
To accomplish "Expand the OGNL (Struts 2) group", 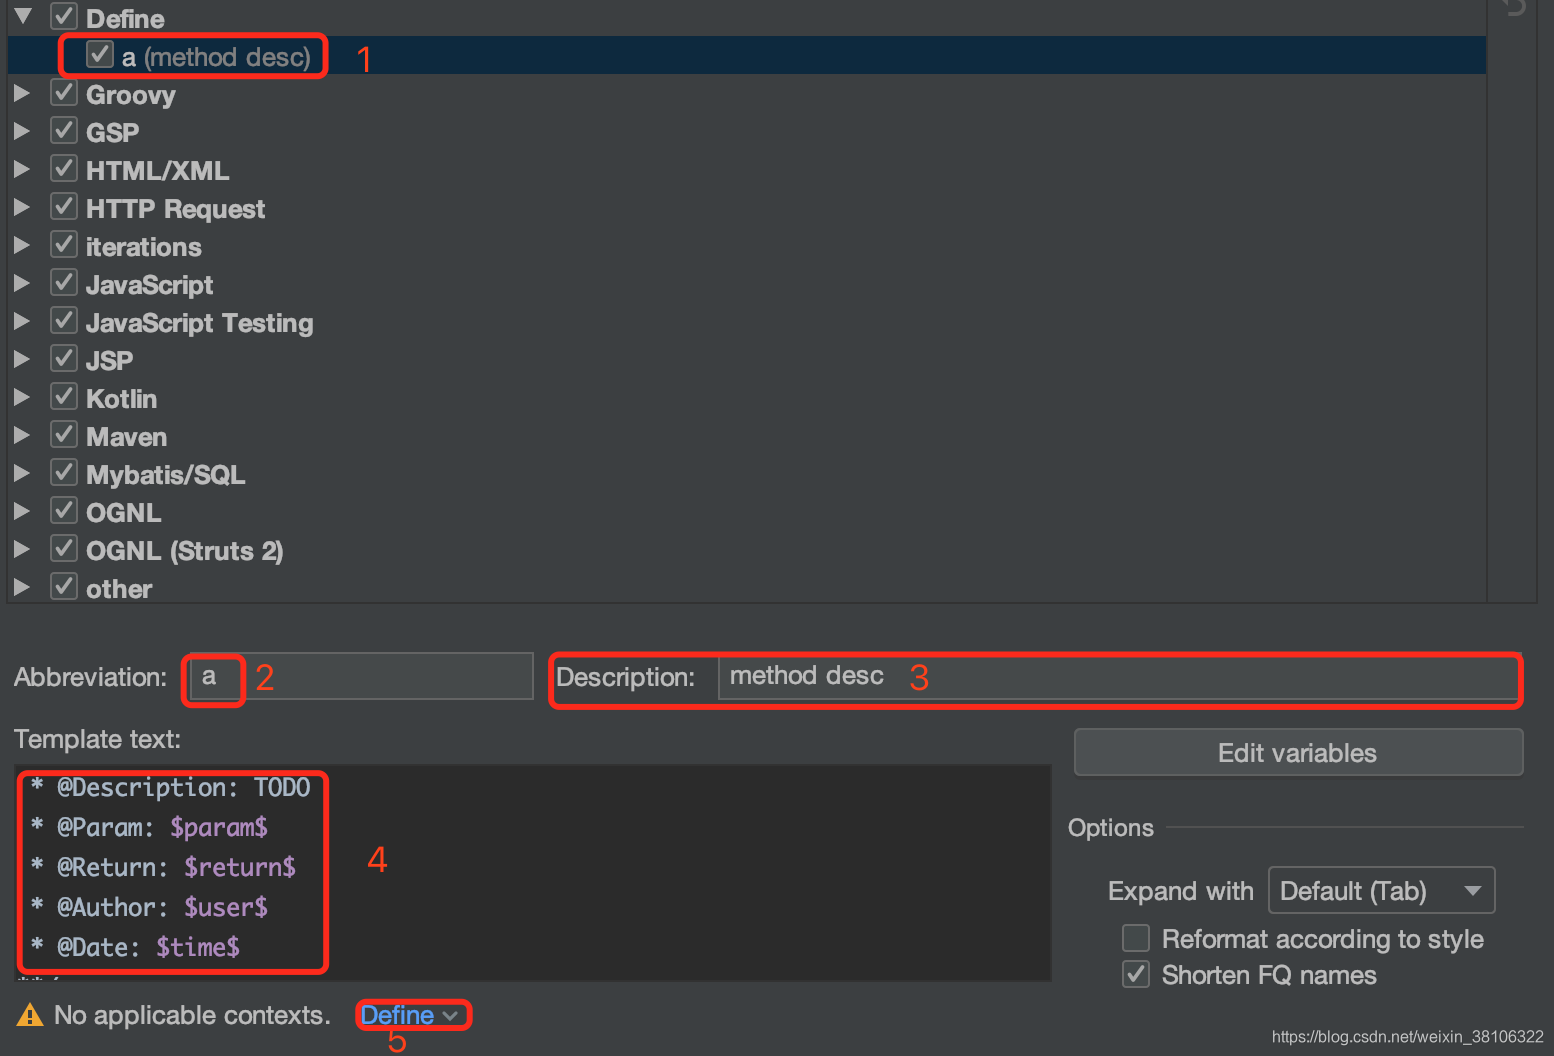I will click(21, 549).
